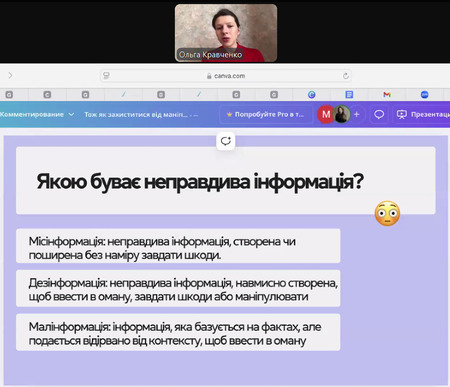Select the slide heading about неправдива інформація
Image resolution: width=450 pixels, height=387 pixels.
click(200, 182)
